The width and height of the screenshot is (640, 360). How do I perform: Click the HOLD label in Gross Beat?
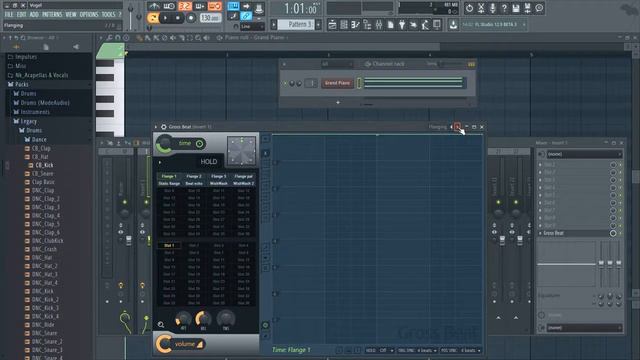tap(209, 162)
